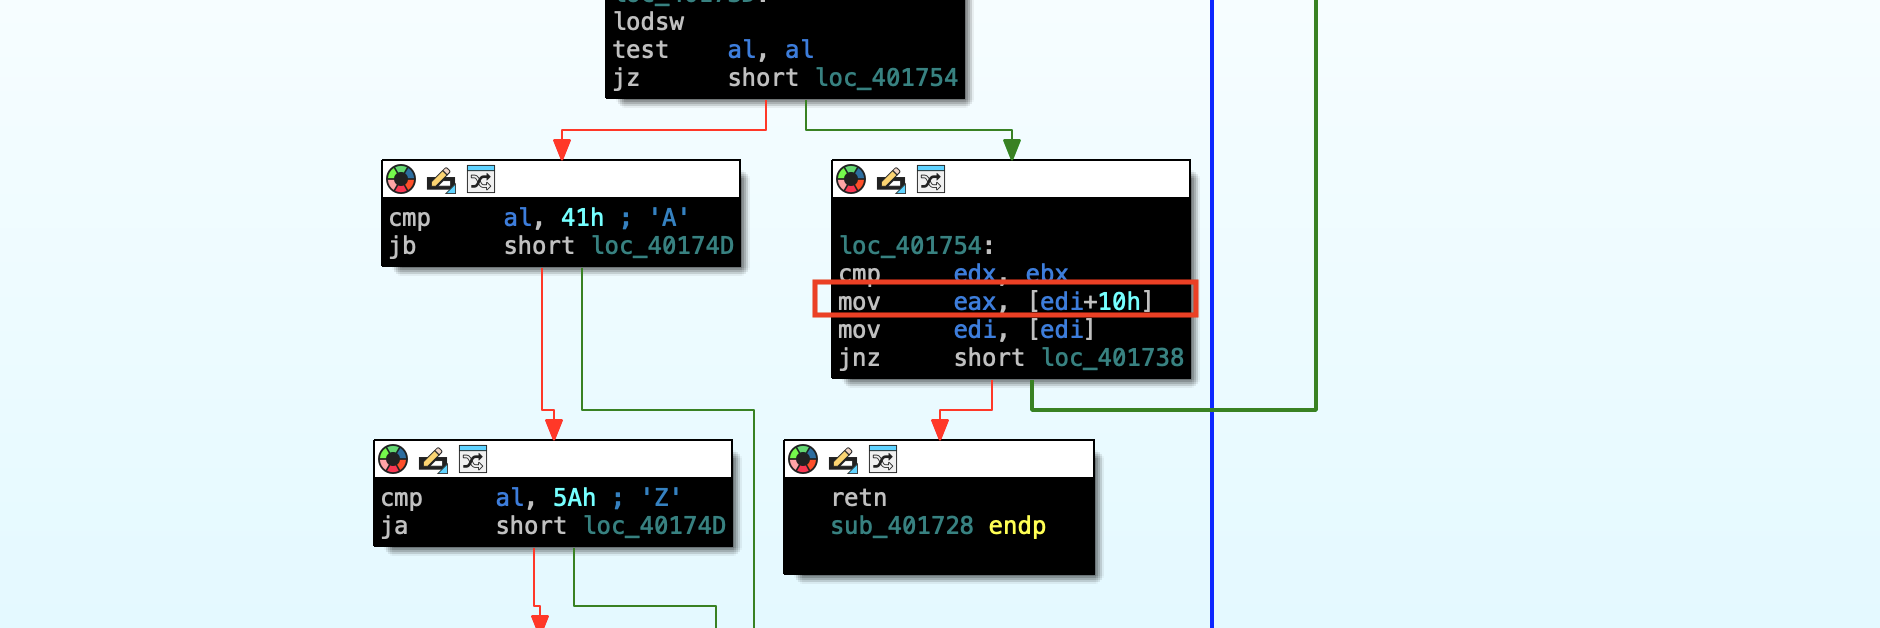Click color icon in 'cmp al, 41h' node

[x=401, y=180]
